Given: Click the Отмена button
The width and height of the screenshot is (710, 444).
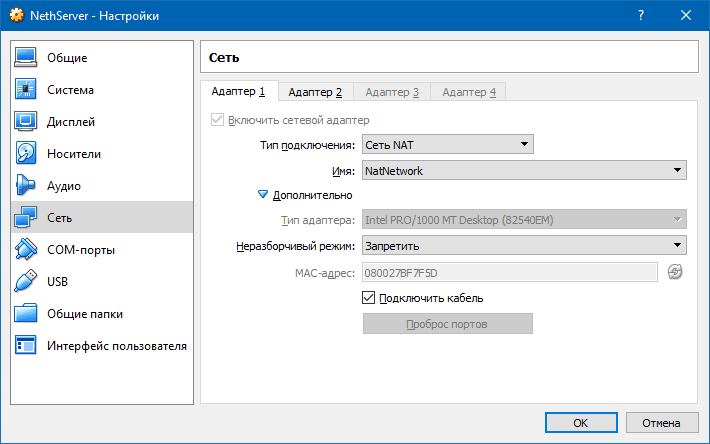Looking at the screenshot, I should [x=661, y=422].
